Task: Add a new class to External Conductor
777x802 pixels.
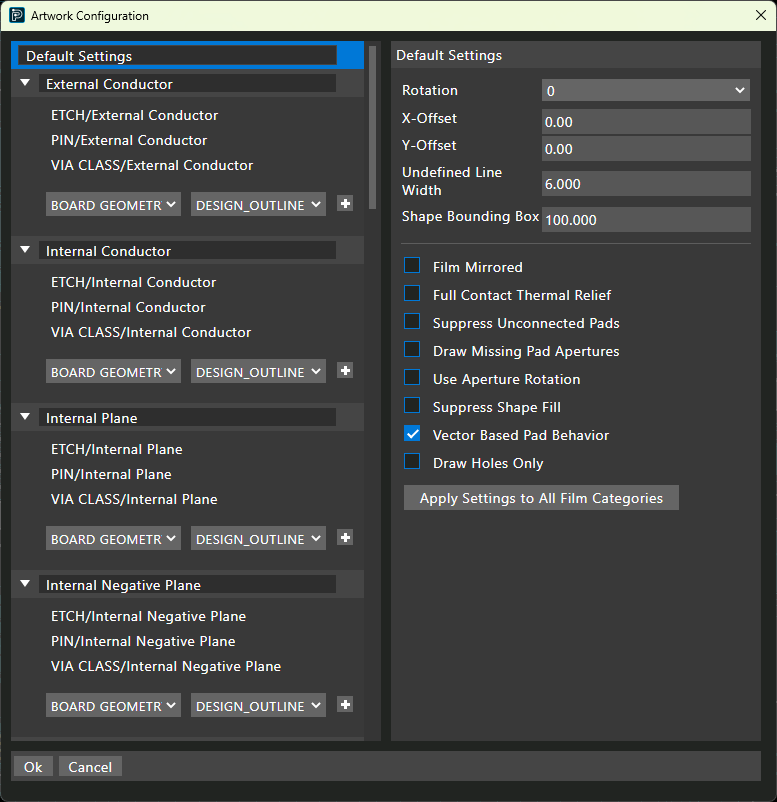Action: click(x=344, y=204)
